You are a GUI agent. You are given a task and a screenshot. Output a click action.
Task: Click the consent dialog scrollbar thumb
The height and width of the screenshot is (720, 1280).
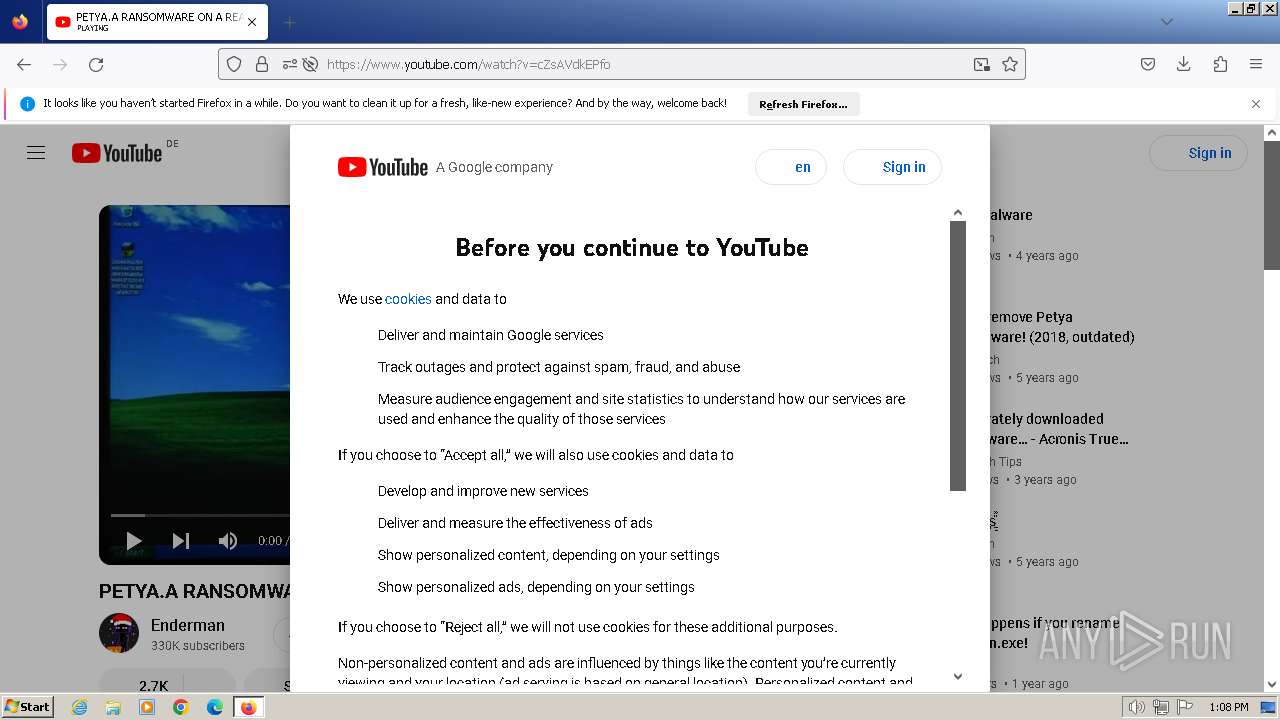pos(958,356)
